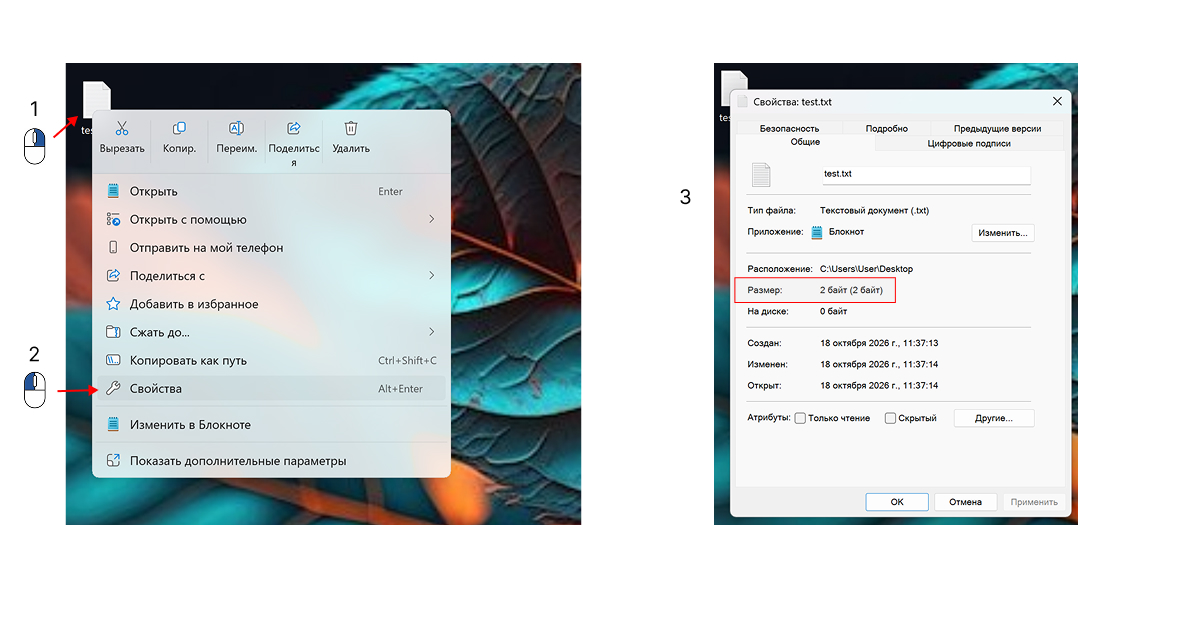
Task: Click the Поделиться share icon in top row
Action: pos(294,128)
